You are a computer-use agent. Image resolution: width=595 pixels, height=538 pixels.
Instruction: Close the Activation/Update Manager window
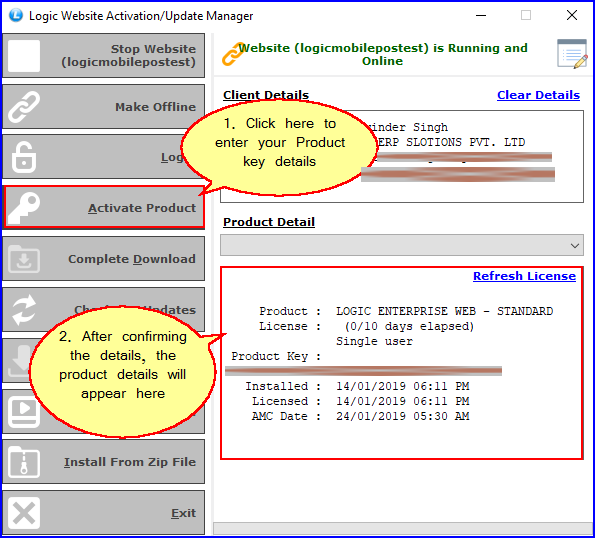[x=572, y=16]
